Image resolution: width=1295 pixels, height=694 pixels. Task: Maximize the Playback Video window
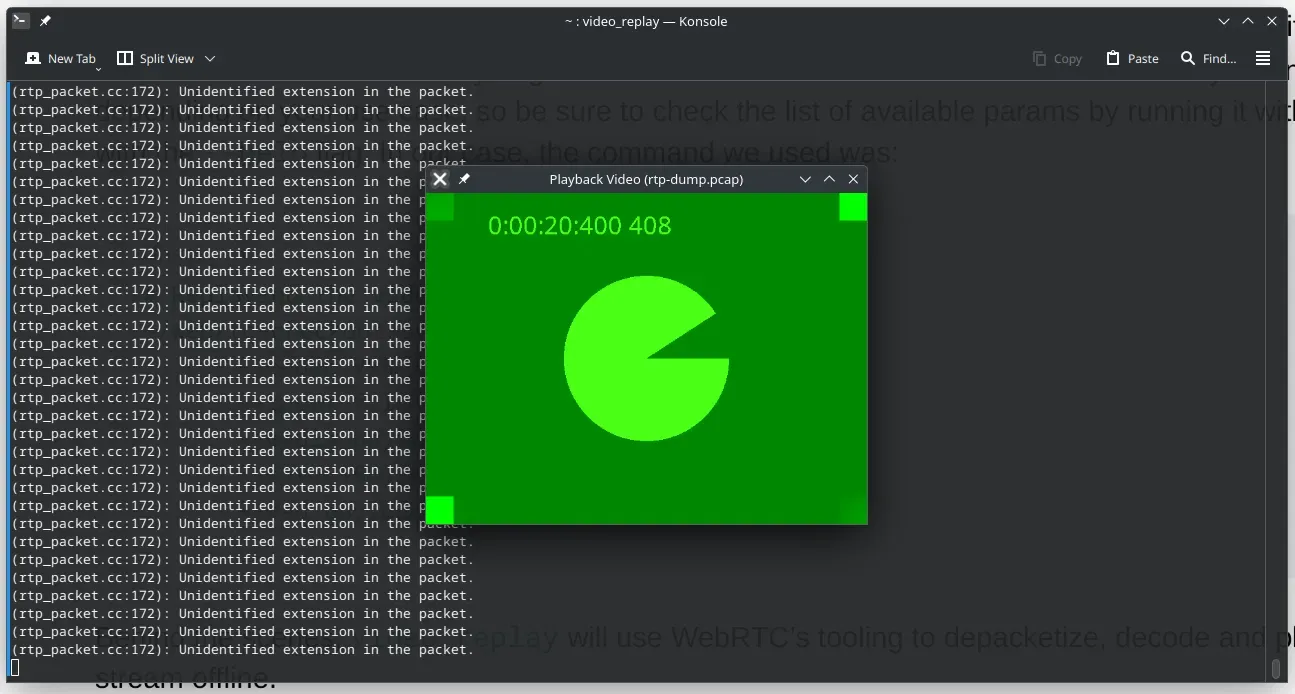[829, 179]
